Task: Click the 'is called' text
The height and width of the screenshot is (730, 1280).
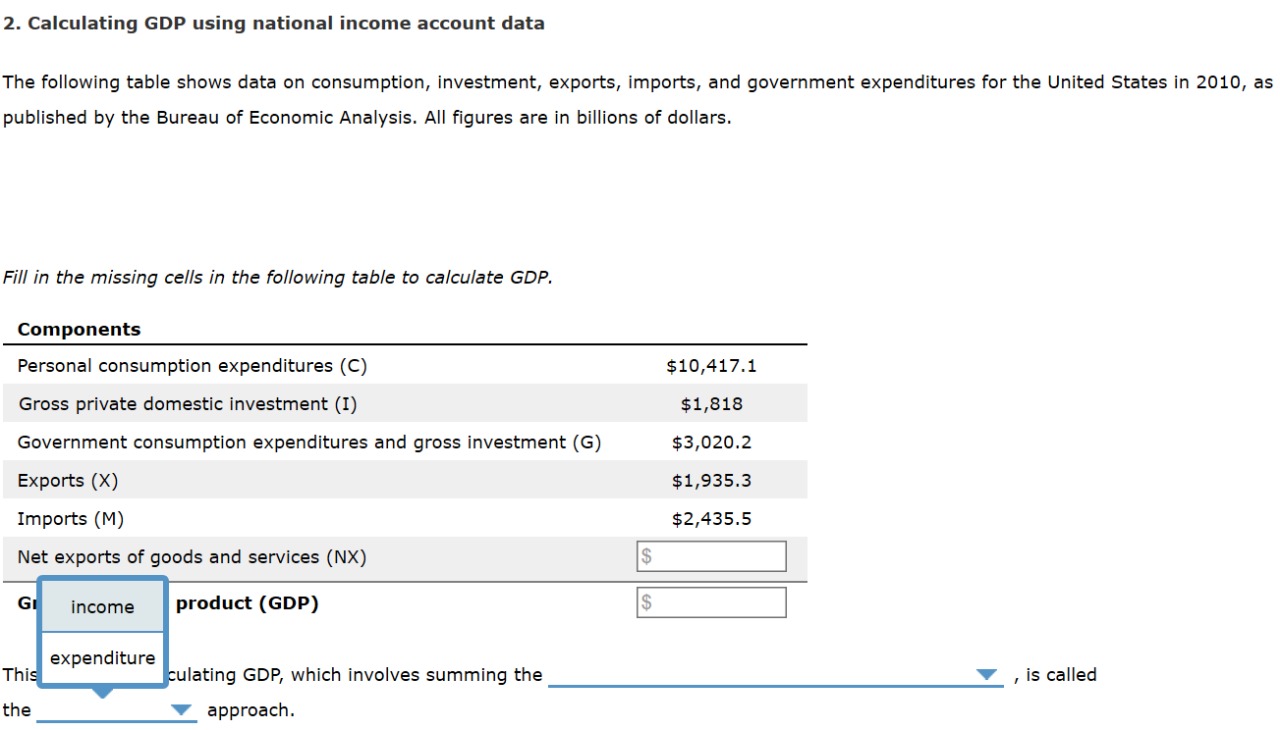Action: coord(1061,675)
